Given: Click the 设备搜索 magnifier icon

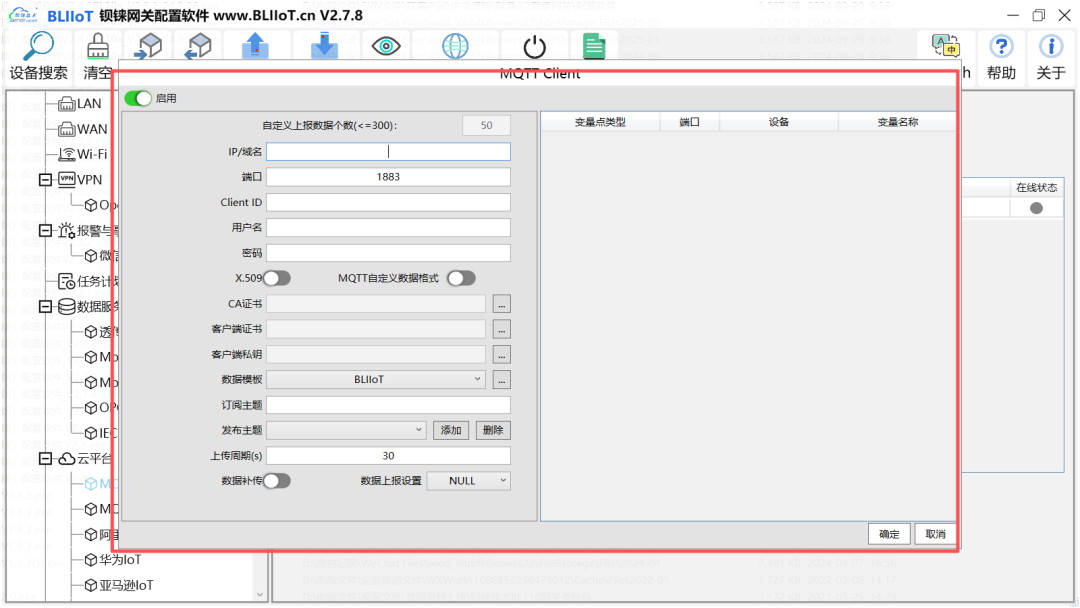Looking at the screenshot, I should (38, 47).
